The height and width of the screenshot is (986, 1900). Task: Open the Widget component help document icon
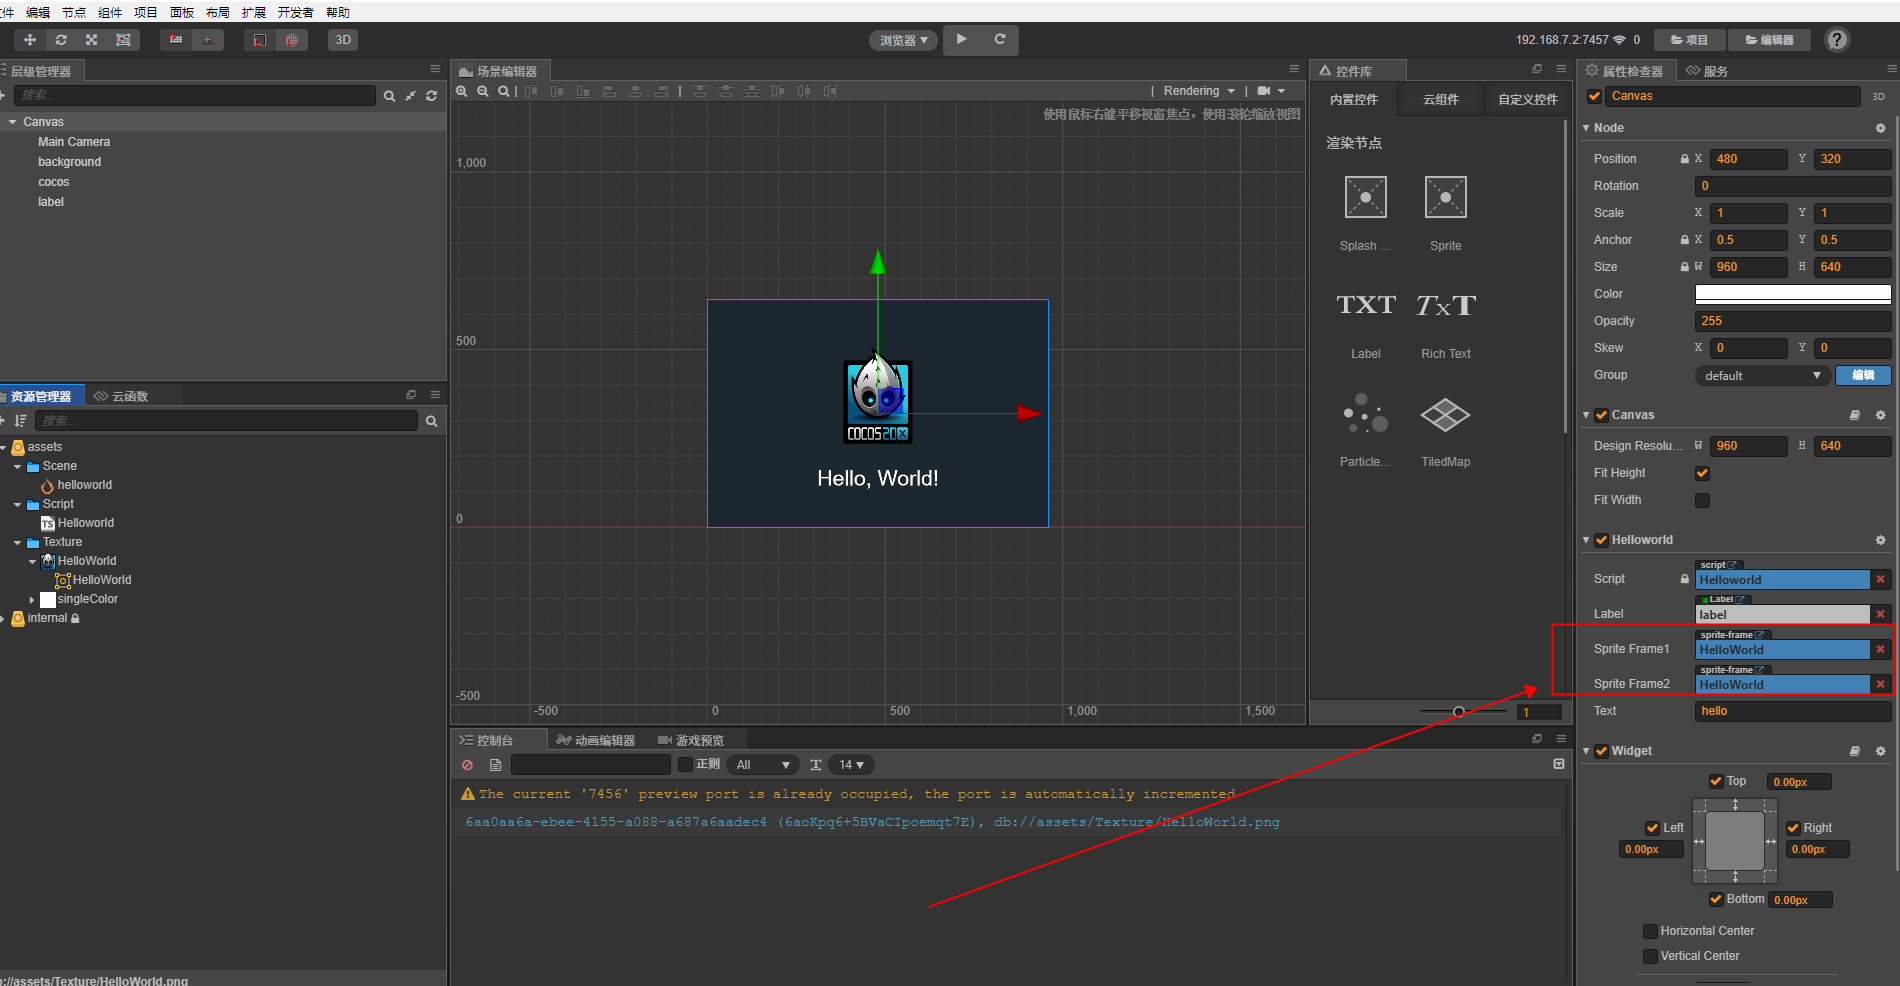(x=1854, y=751)
